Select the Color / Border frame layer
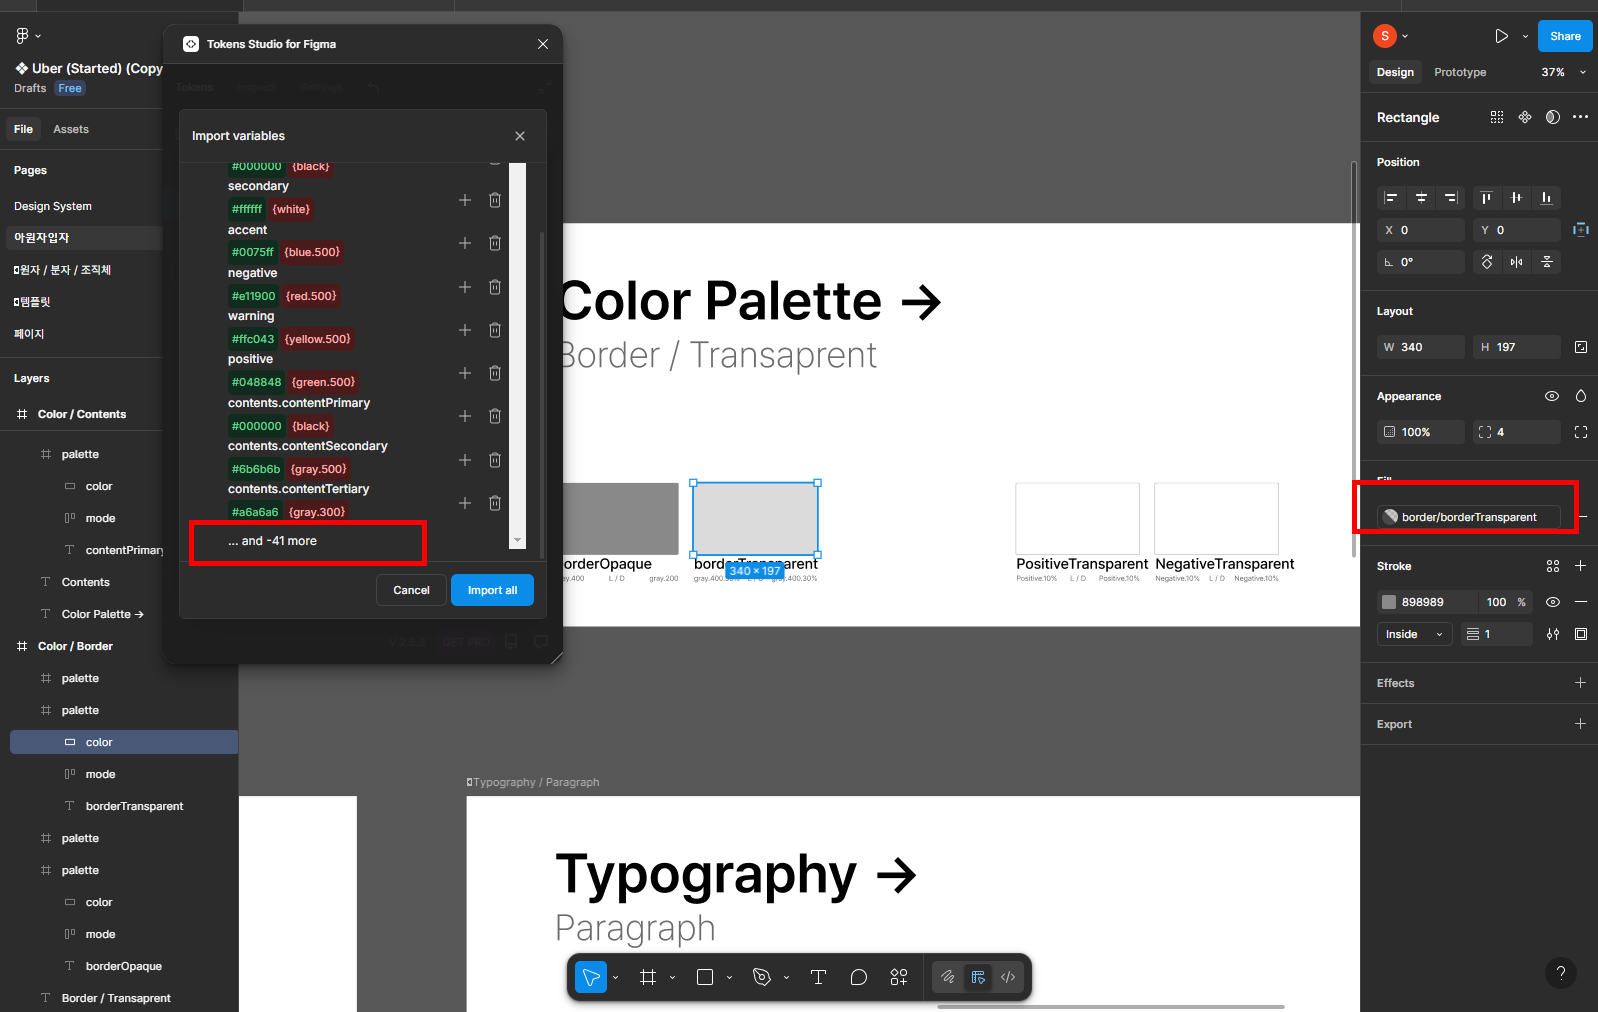This screenshot has width=1598, height=1012. [x=75, y=646]
